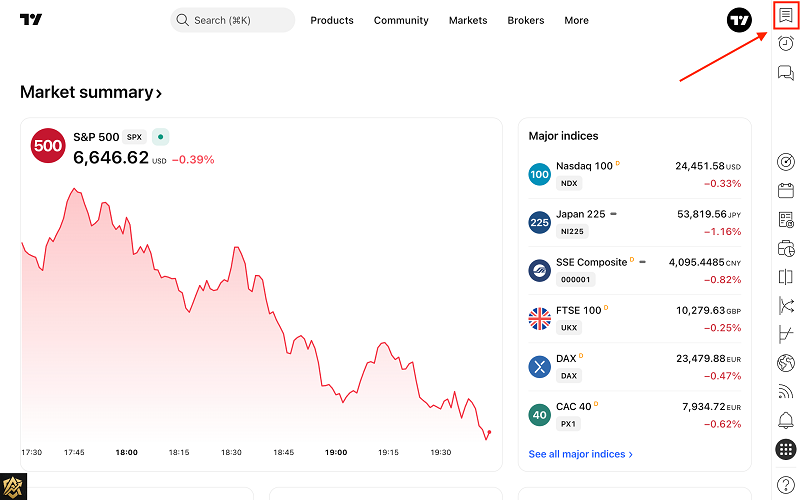Click into the Search field

(233, 20)
